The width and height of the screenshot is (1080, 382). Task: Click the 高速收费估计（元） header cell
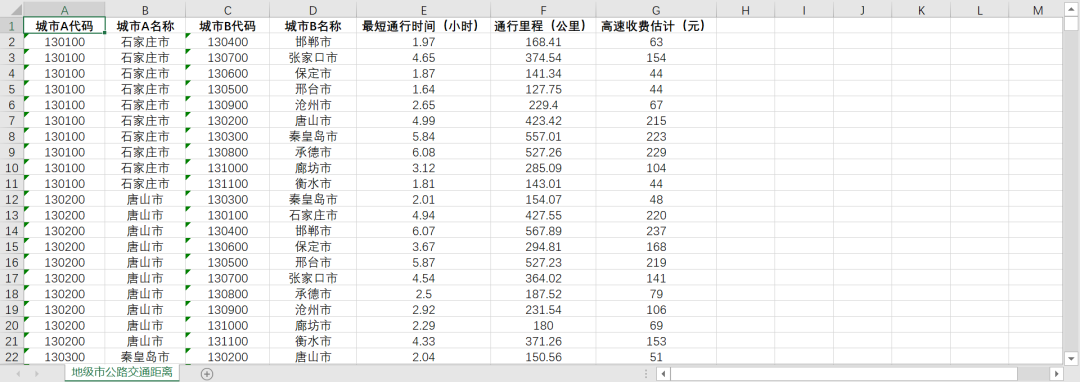656,26
